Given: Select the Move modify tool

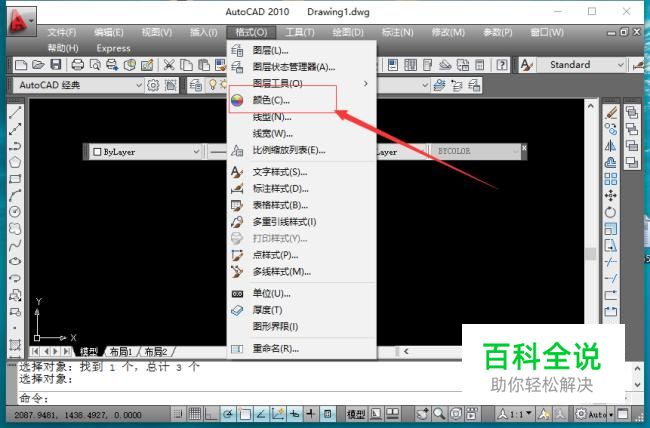Looking at the screenshot, I should tap(611, 195).
